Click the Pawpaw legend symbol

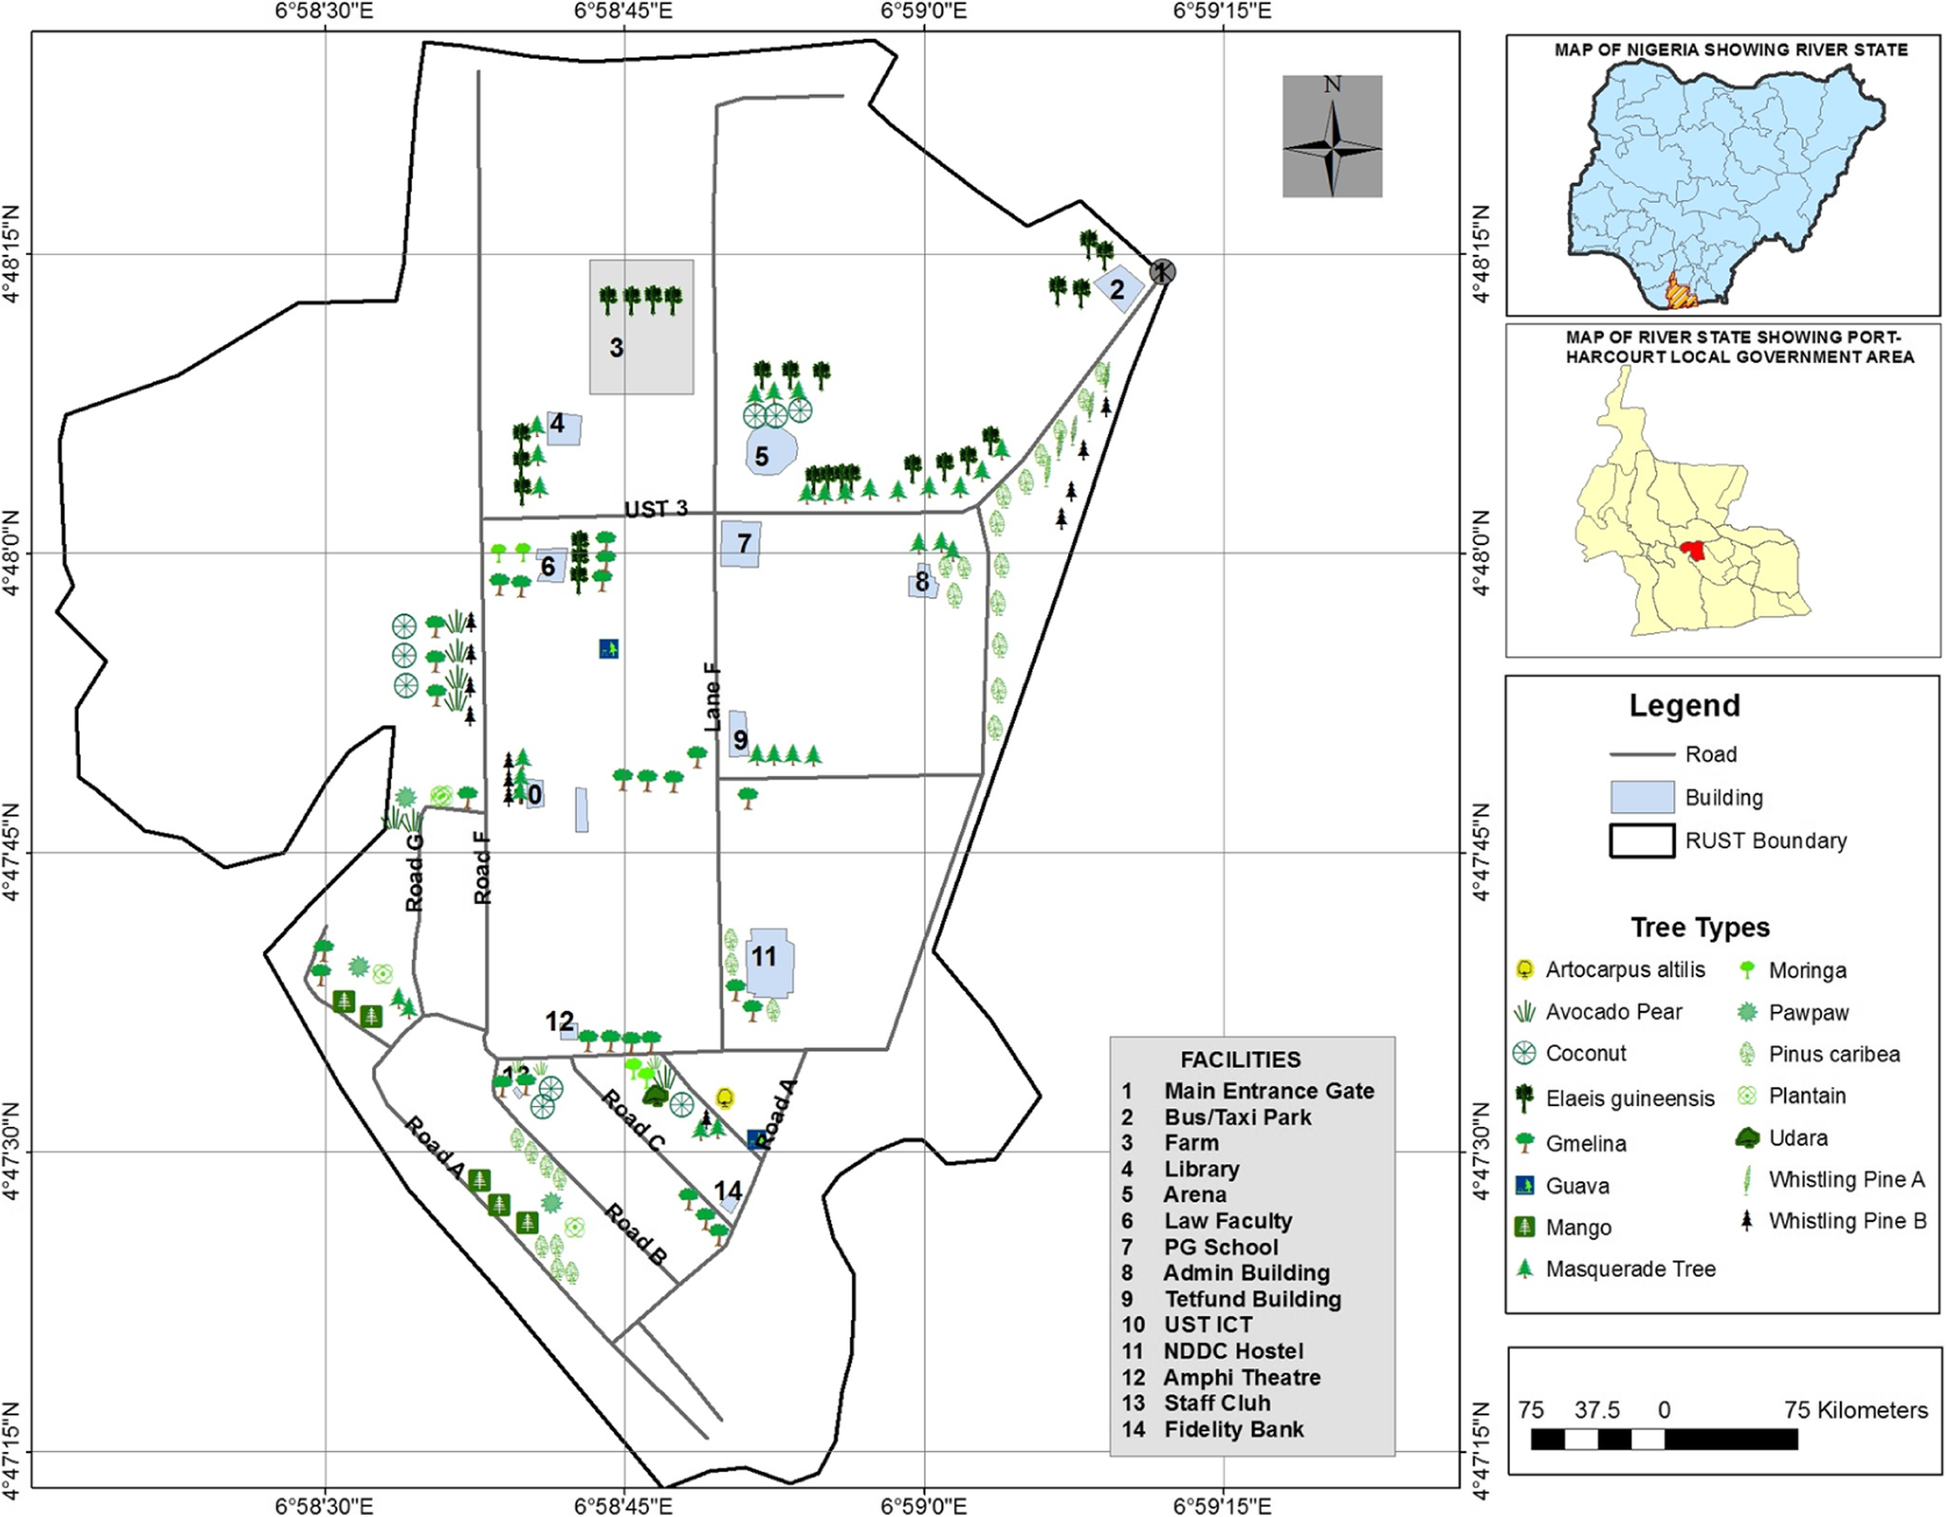click(1747, 1012)
